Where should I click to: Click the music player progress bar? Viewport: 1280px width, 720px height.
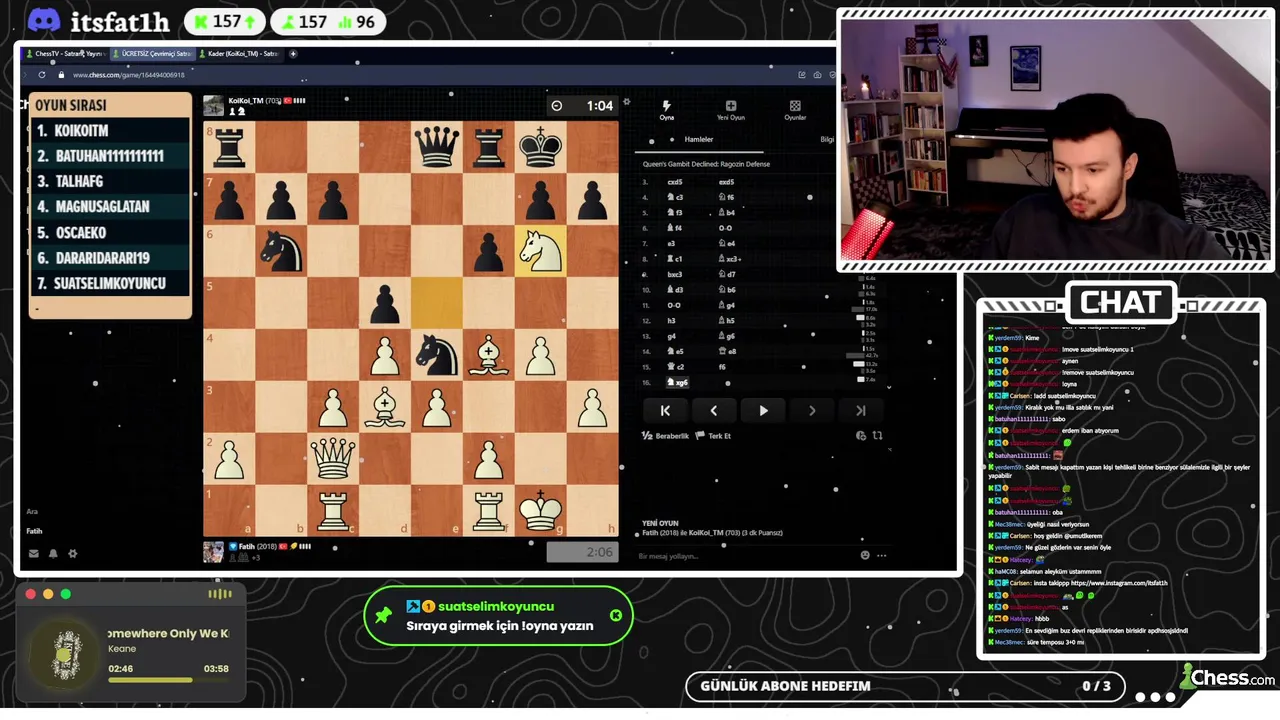pyautogui.click(x=168, y=680)
